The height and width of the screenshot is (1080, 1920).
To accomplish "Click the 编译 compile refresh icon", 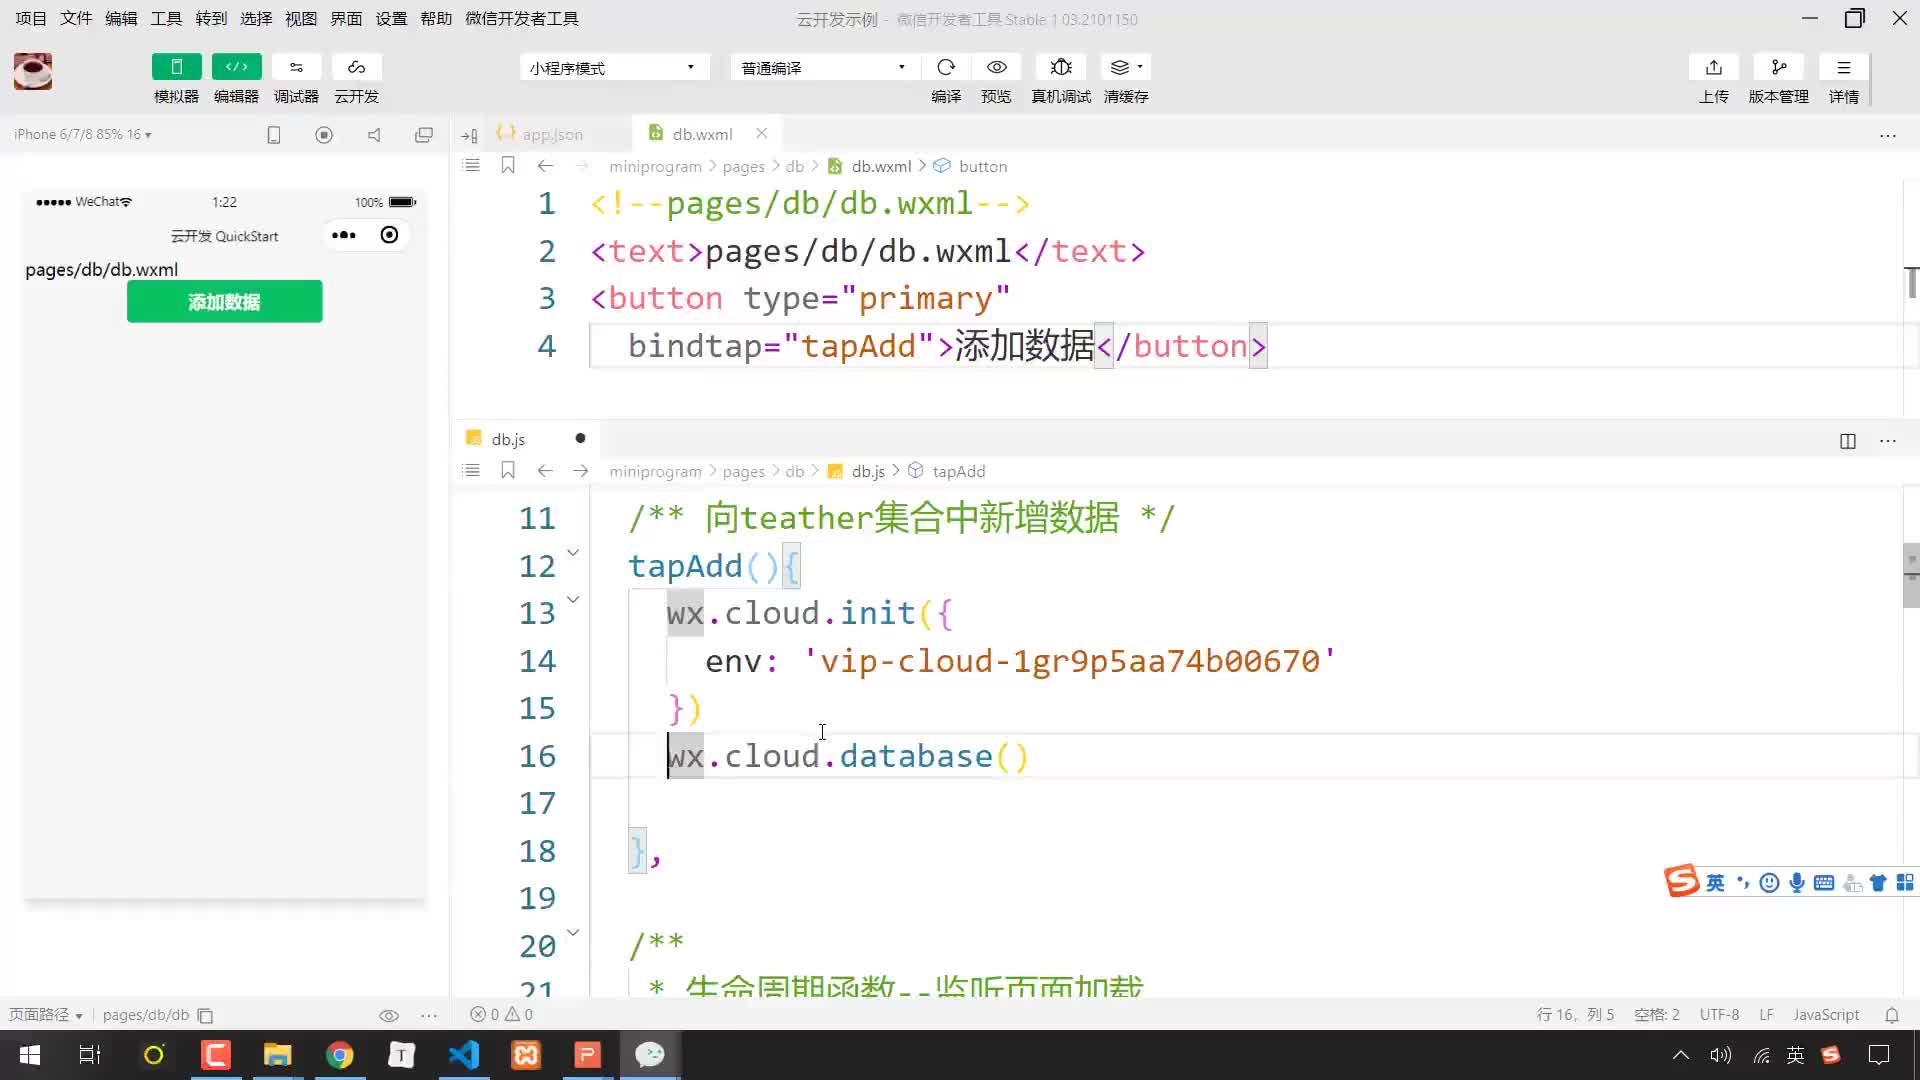I will [x=946, y=67].
